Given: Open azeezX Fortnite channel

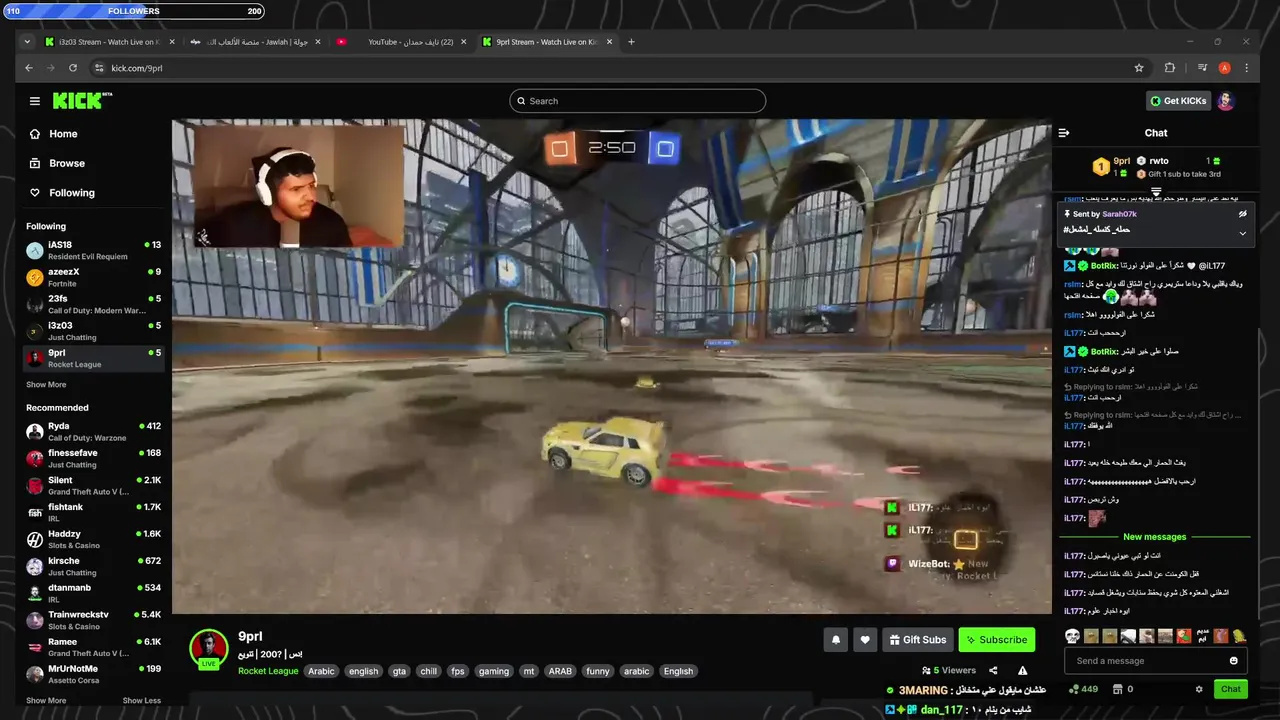Looking at the screenshot, I should coord(94,277).
